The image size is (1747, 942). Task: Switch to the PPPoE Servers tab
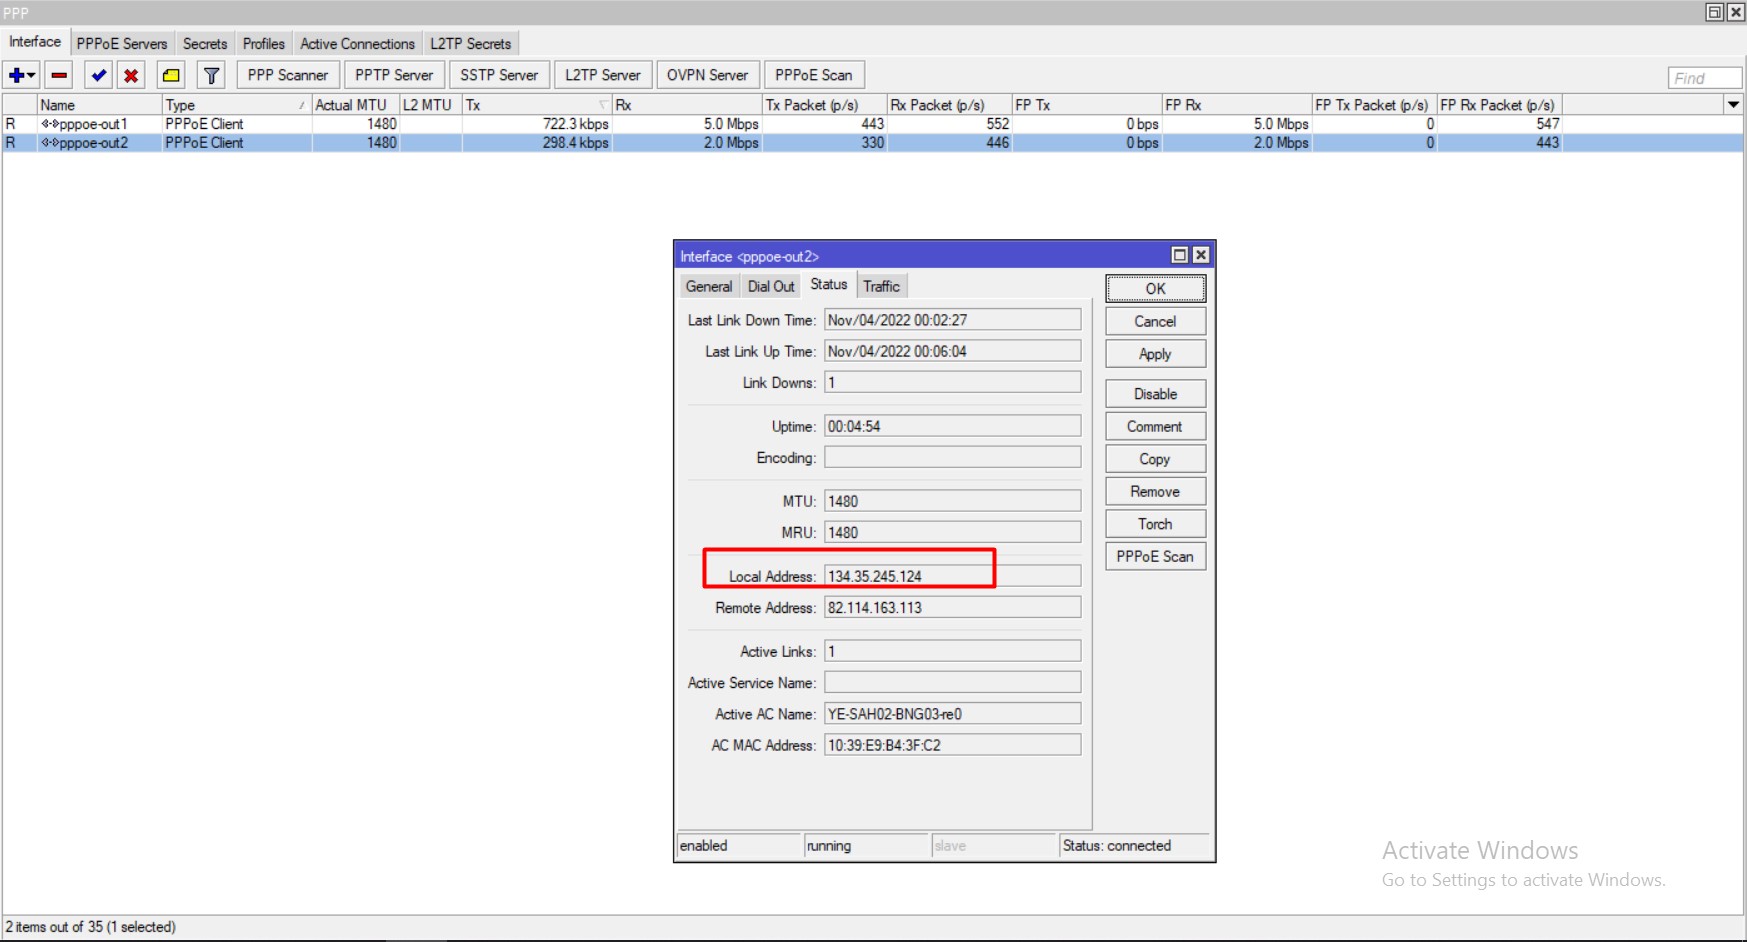tap(122, 44)
